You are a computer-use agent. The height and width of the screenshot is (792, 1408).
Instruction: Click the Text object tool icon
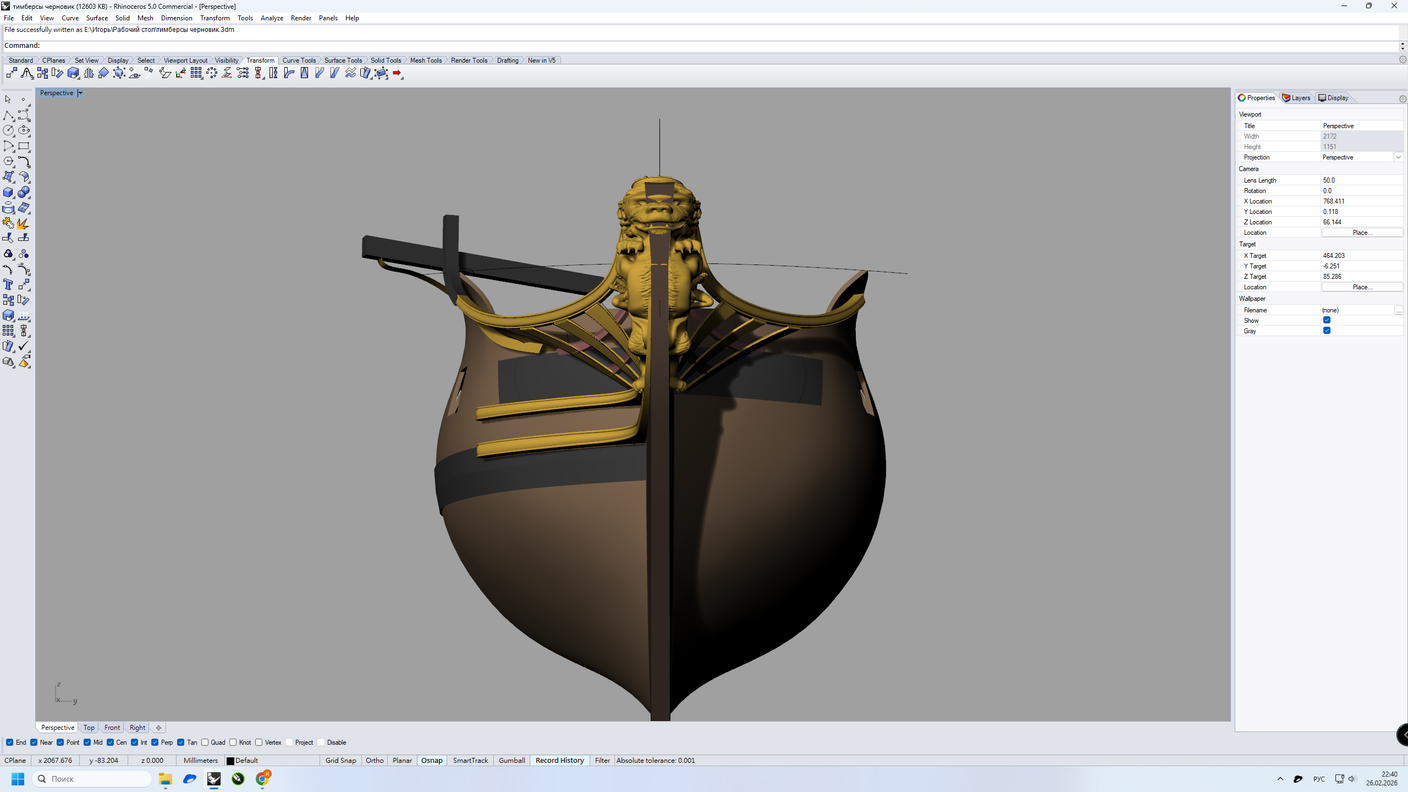[x=8, y=284]
